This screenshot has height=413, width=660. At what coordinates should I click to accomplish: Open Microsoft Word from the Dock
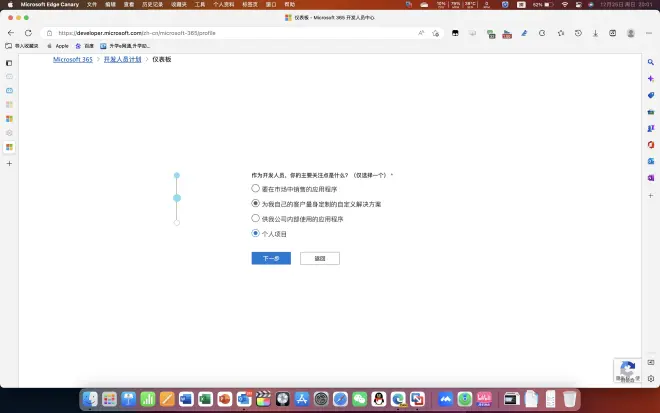tap(186, 399)
